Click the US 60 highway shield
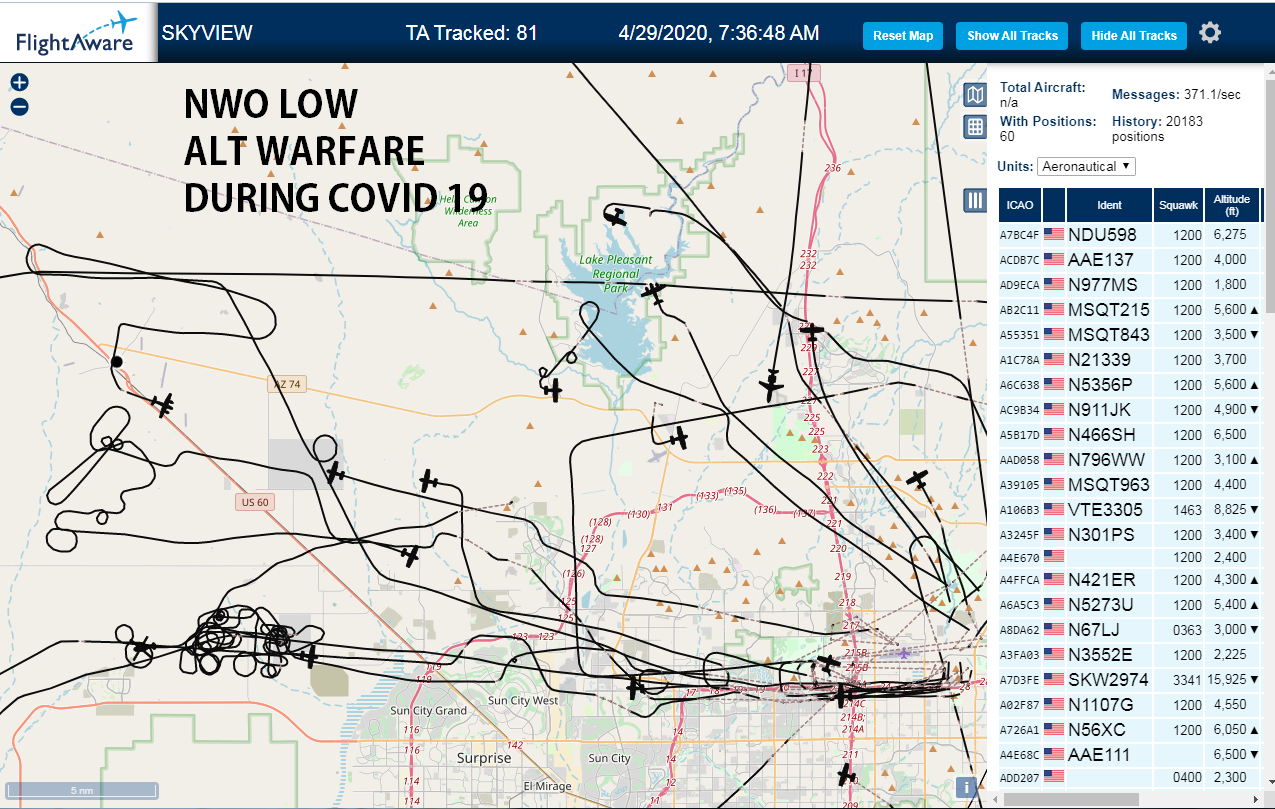Image resolution: width=1275 pixels, height=809 pixels. (256, 502)
